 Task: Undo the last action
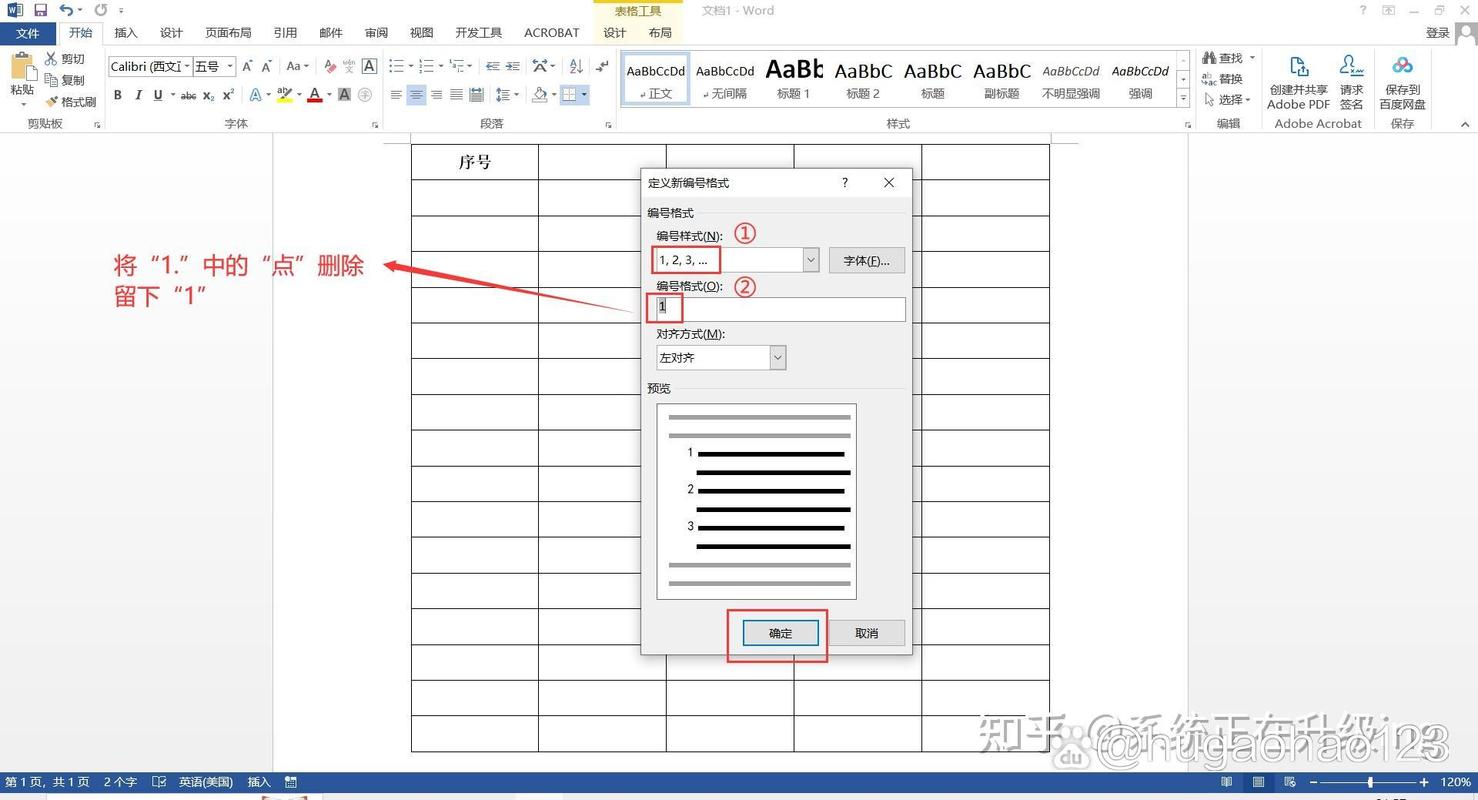click(x=66, y=10)
